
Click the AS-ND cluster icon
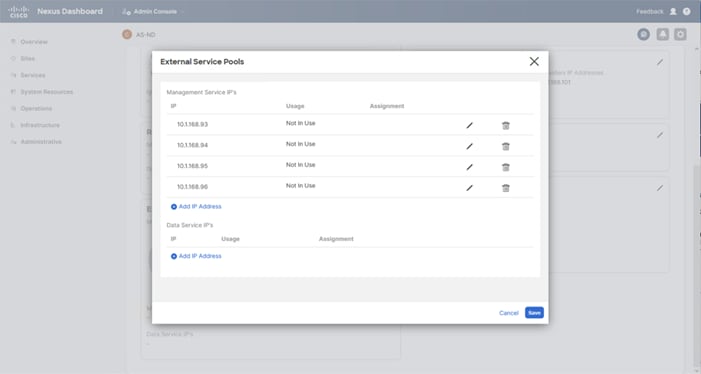(127, 34)
